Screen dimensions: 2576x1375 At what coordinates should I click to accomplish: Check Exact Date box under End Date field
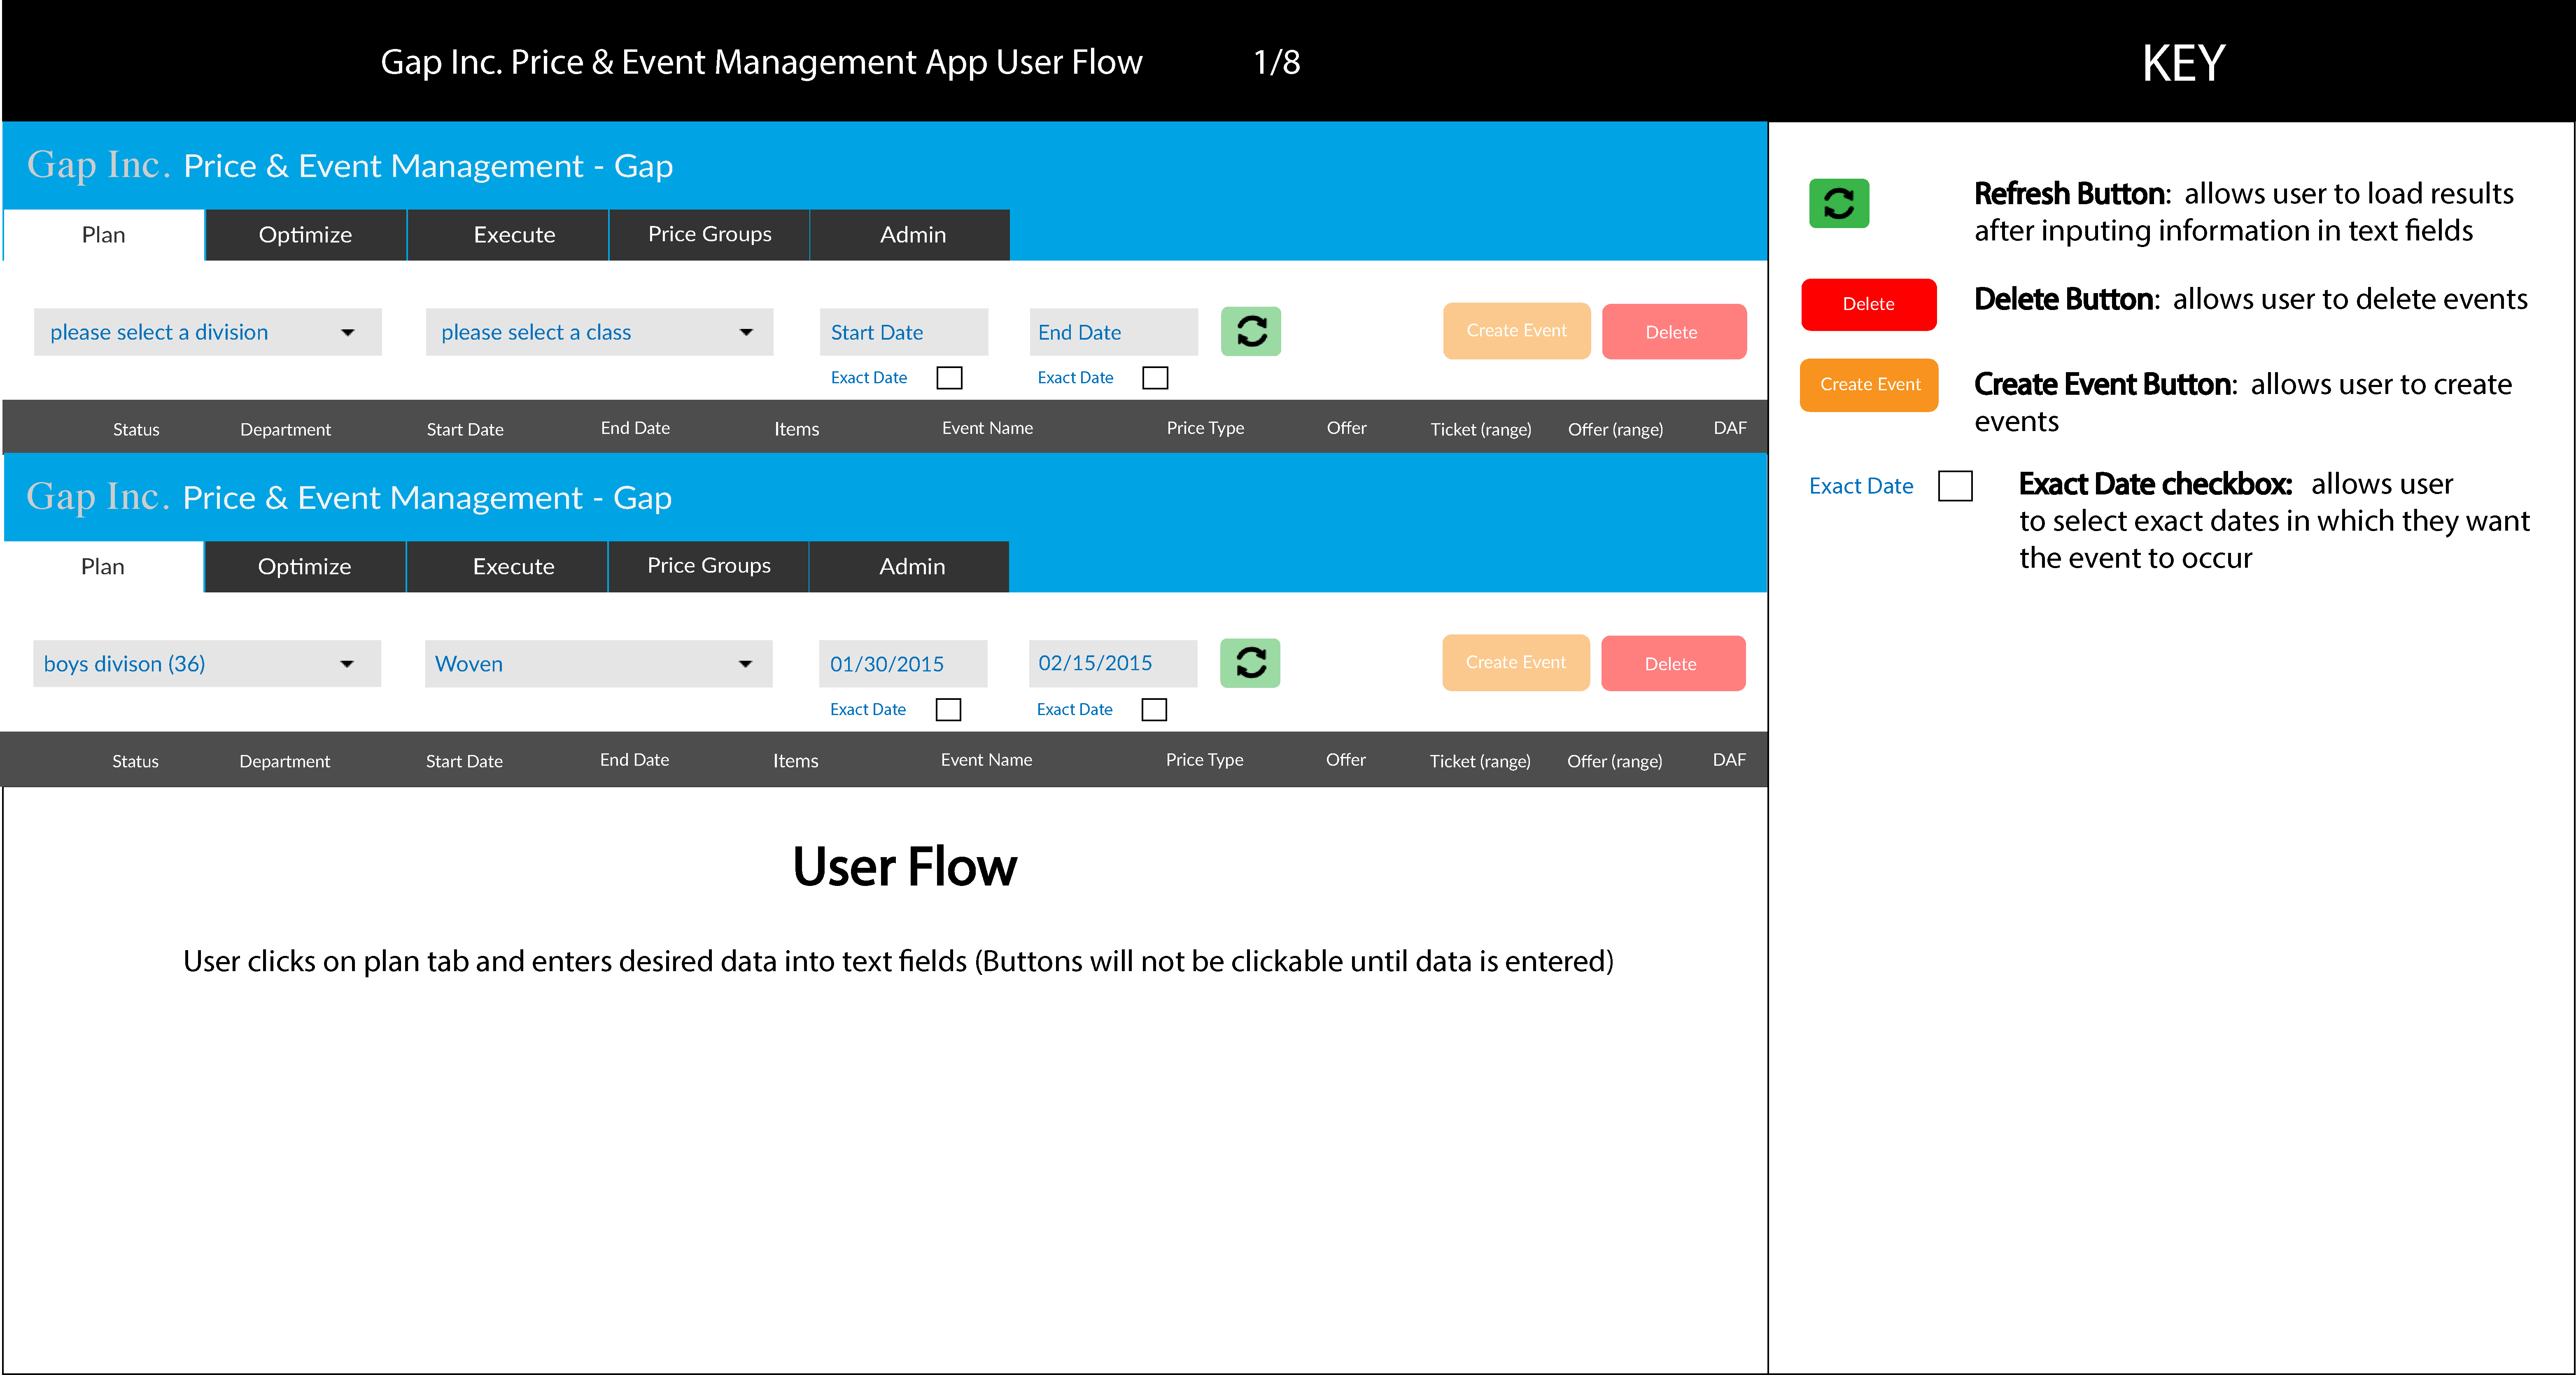coord(1155,378)
